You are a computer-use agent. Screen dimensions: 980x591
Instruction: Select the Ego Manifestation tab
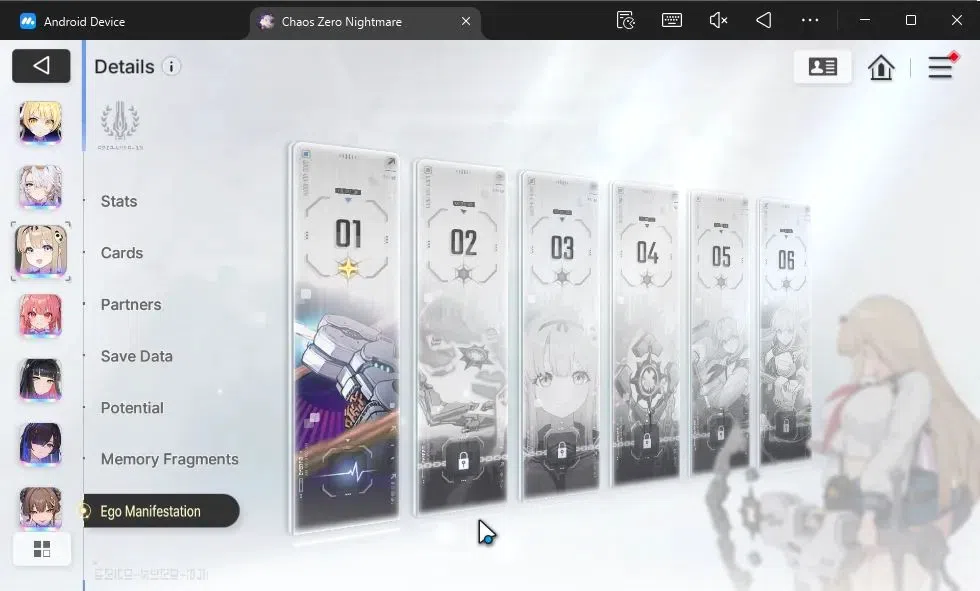point(161,511)
